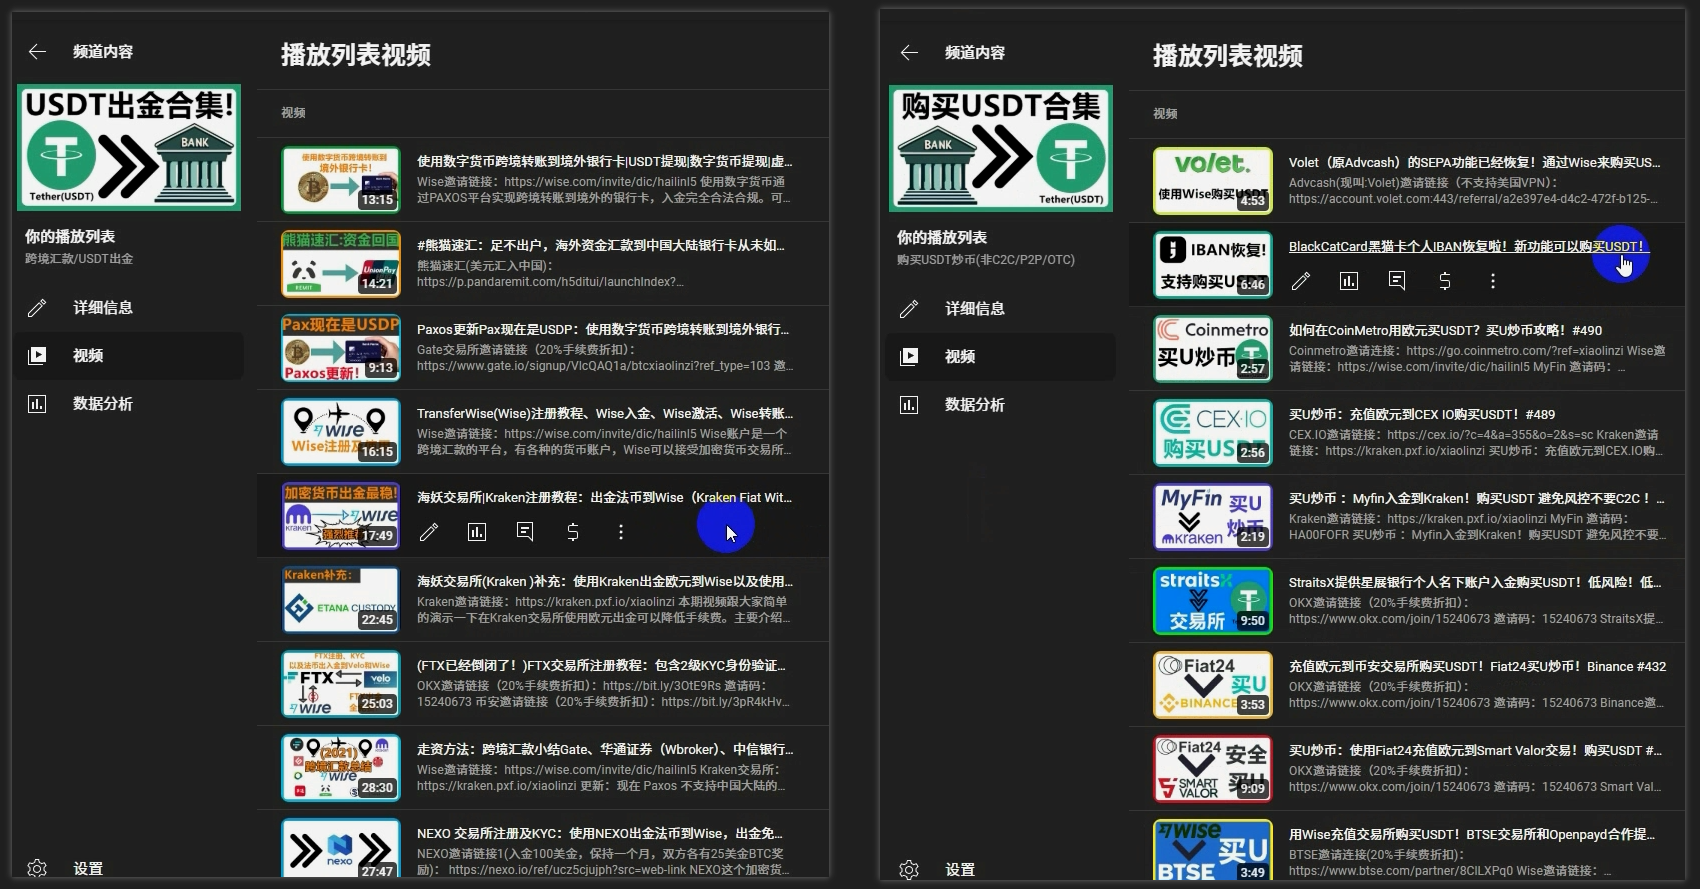
Task: Open the 充值欧元到CEX IO #489 video title
Action: (1422, 414)
